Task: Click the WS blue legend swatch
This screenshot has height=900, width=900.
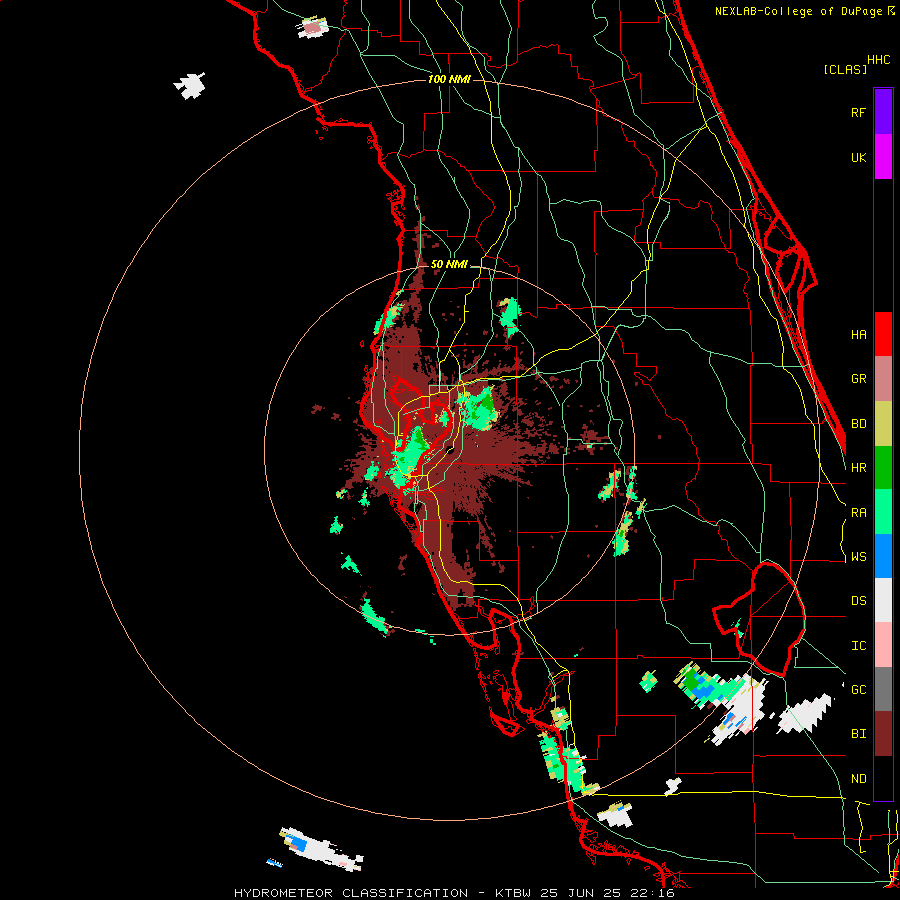Action: pos(883,556)
